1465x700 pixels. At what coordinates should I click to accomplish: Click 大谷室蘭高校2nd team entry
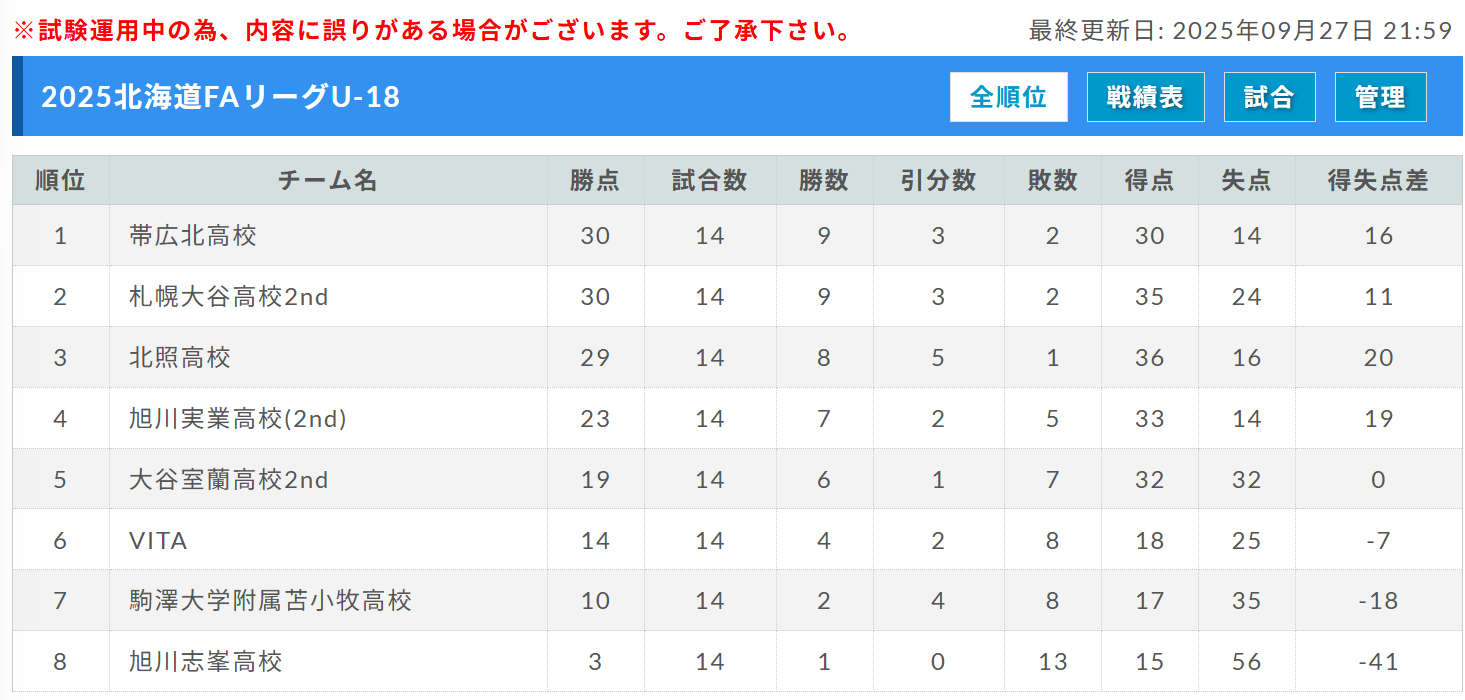point(229,480)
